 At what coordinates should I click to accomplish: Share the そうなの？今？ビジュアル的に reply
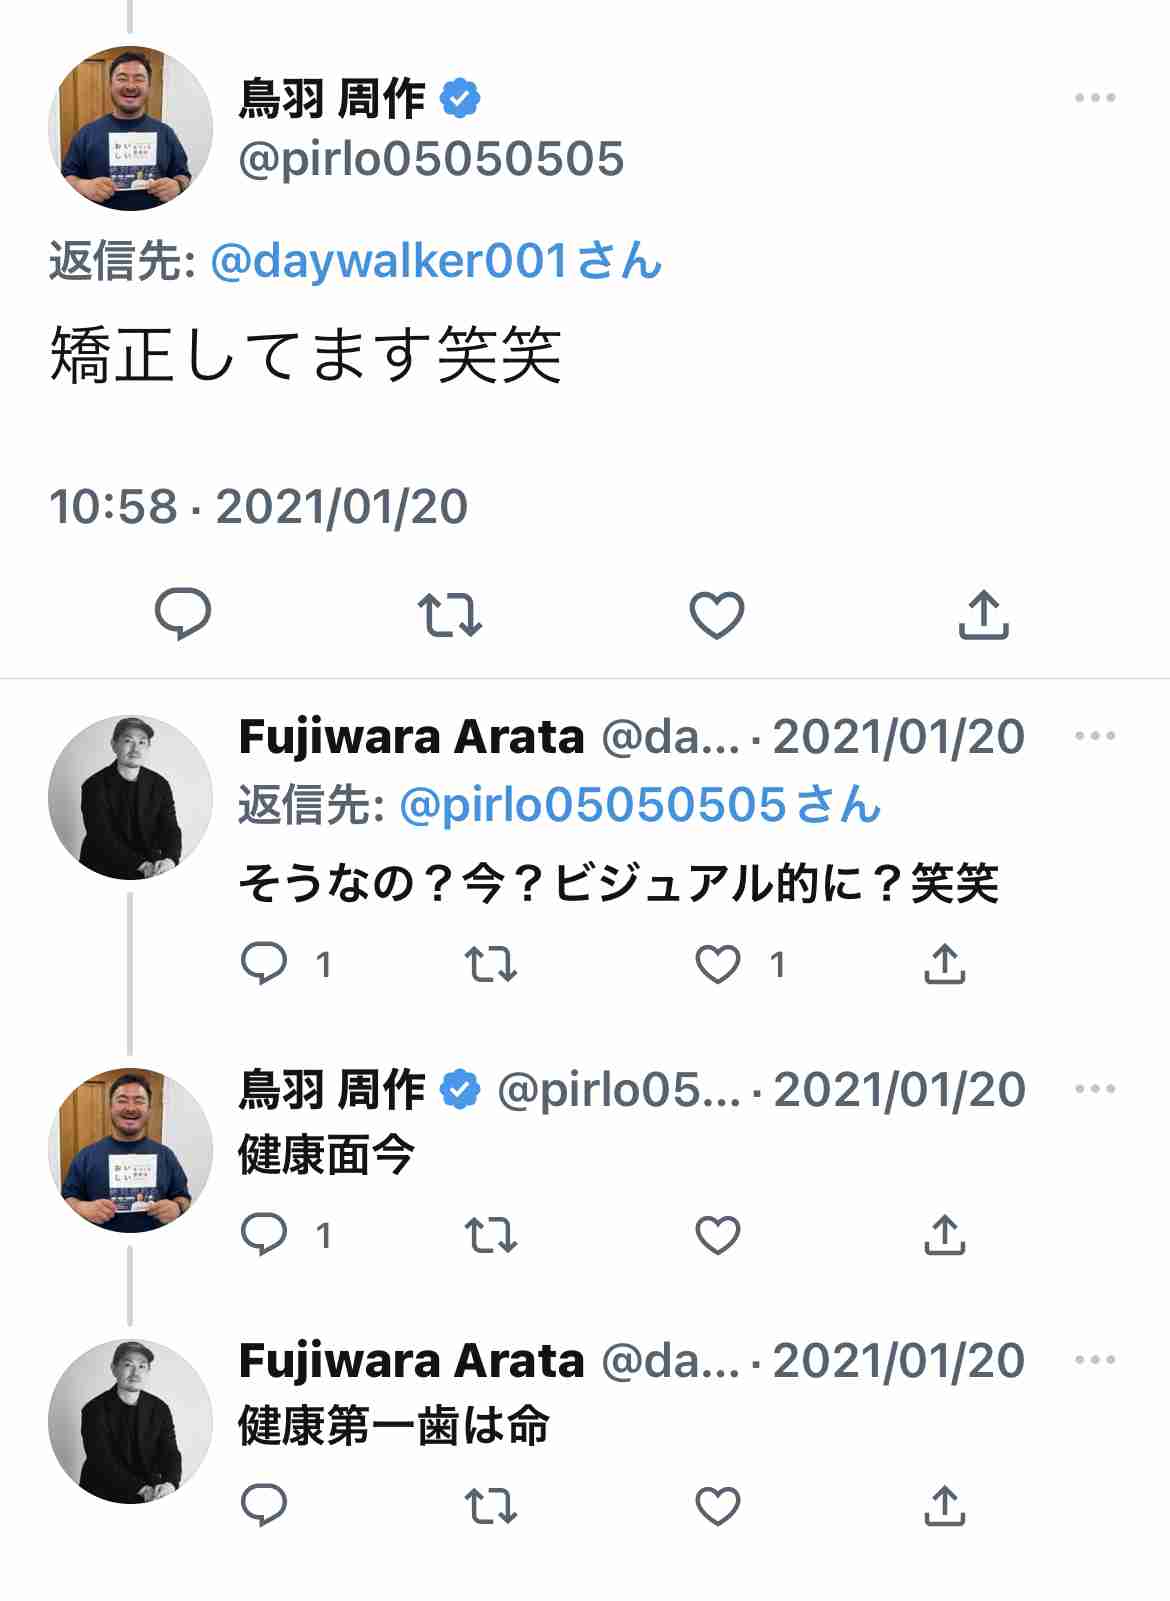944,964
